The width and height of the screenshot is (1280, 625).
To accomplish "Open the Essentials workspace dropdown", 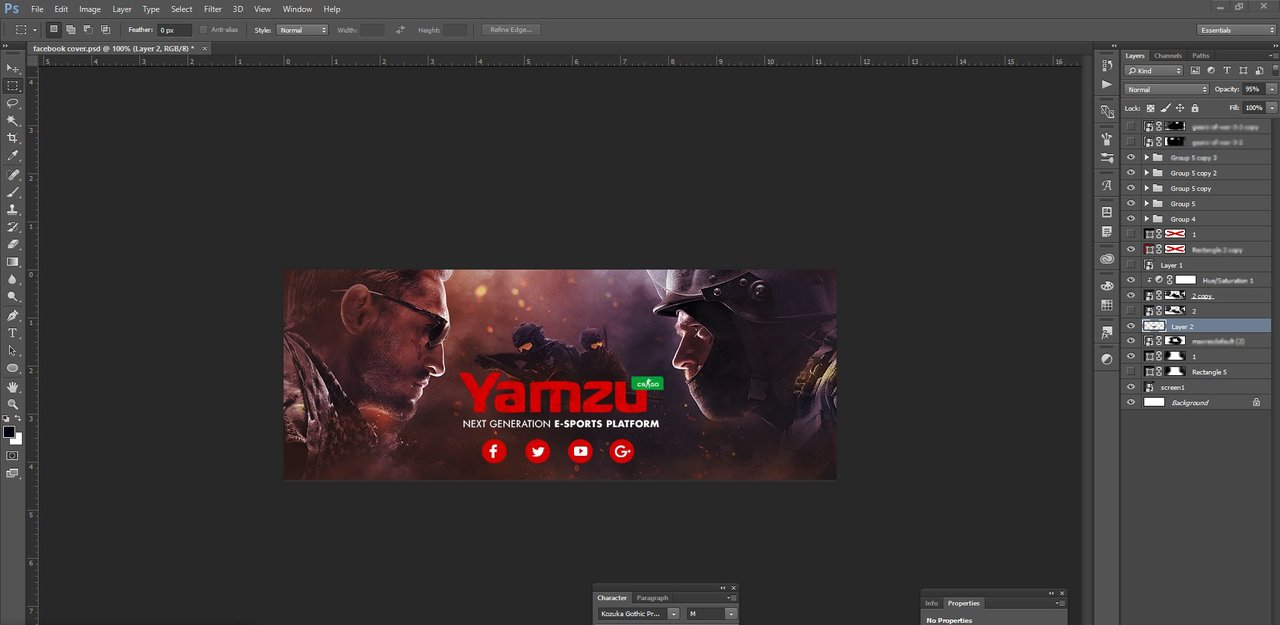I will click(x=1237, y=30).
